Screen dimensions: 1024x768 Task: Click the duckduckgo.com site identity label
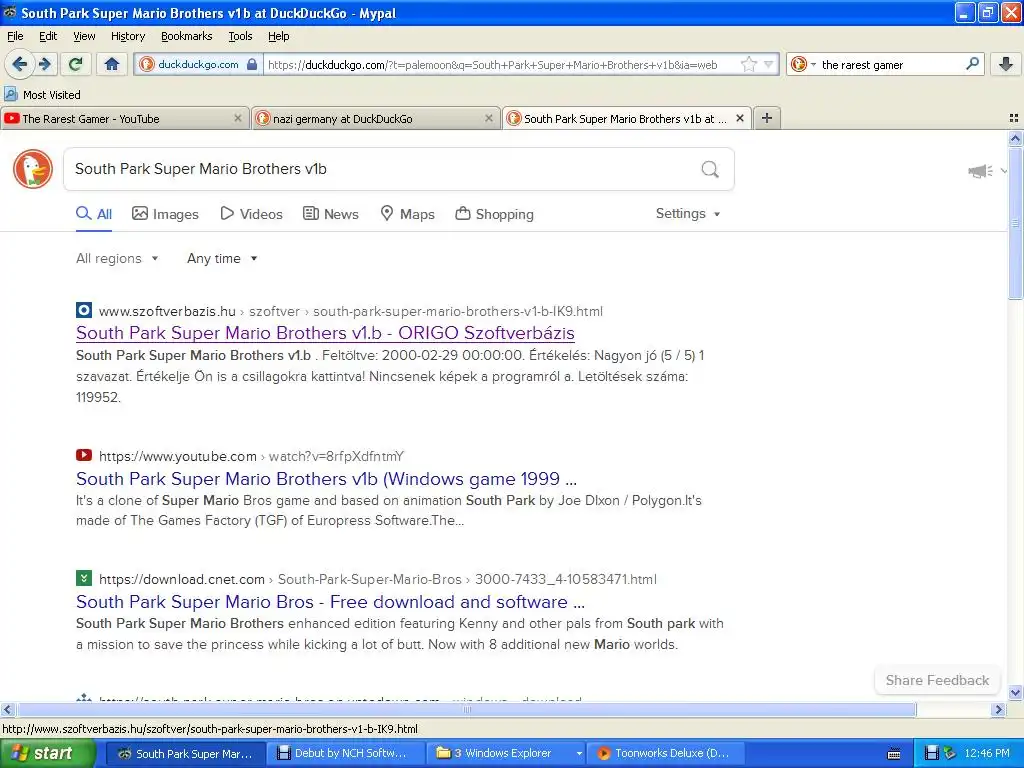pyautogui.click(x=198, y=64)
